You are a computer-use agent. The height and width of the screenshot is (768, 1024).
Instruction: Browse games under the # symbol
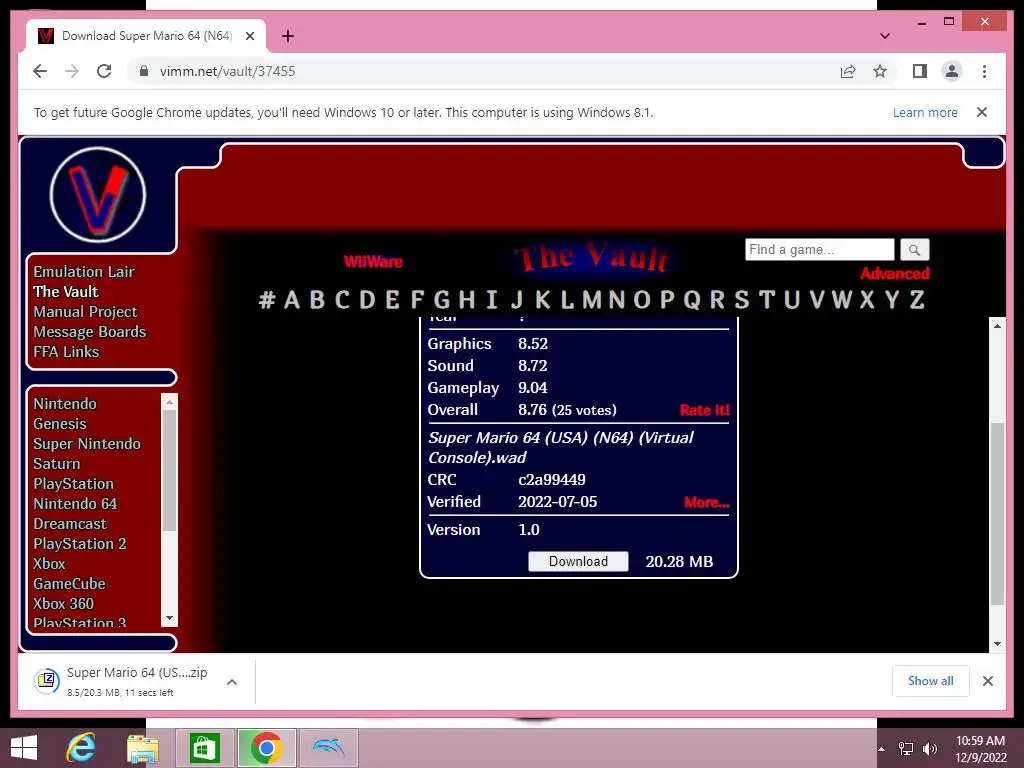266,300
